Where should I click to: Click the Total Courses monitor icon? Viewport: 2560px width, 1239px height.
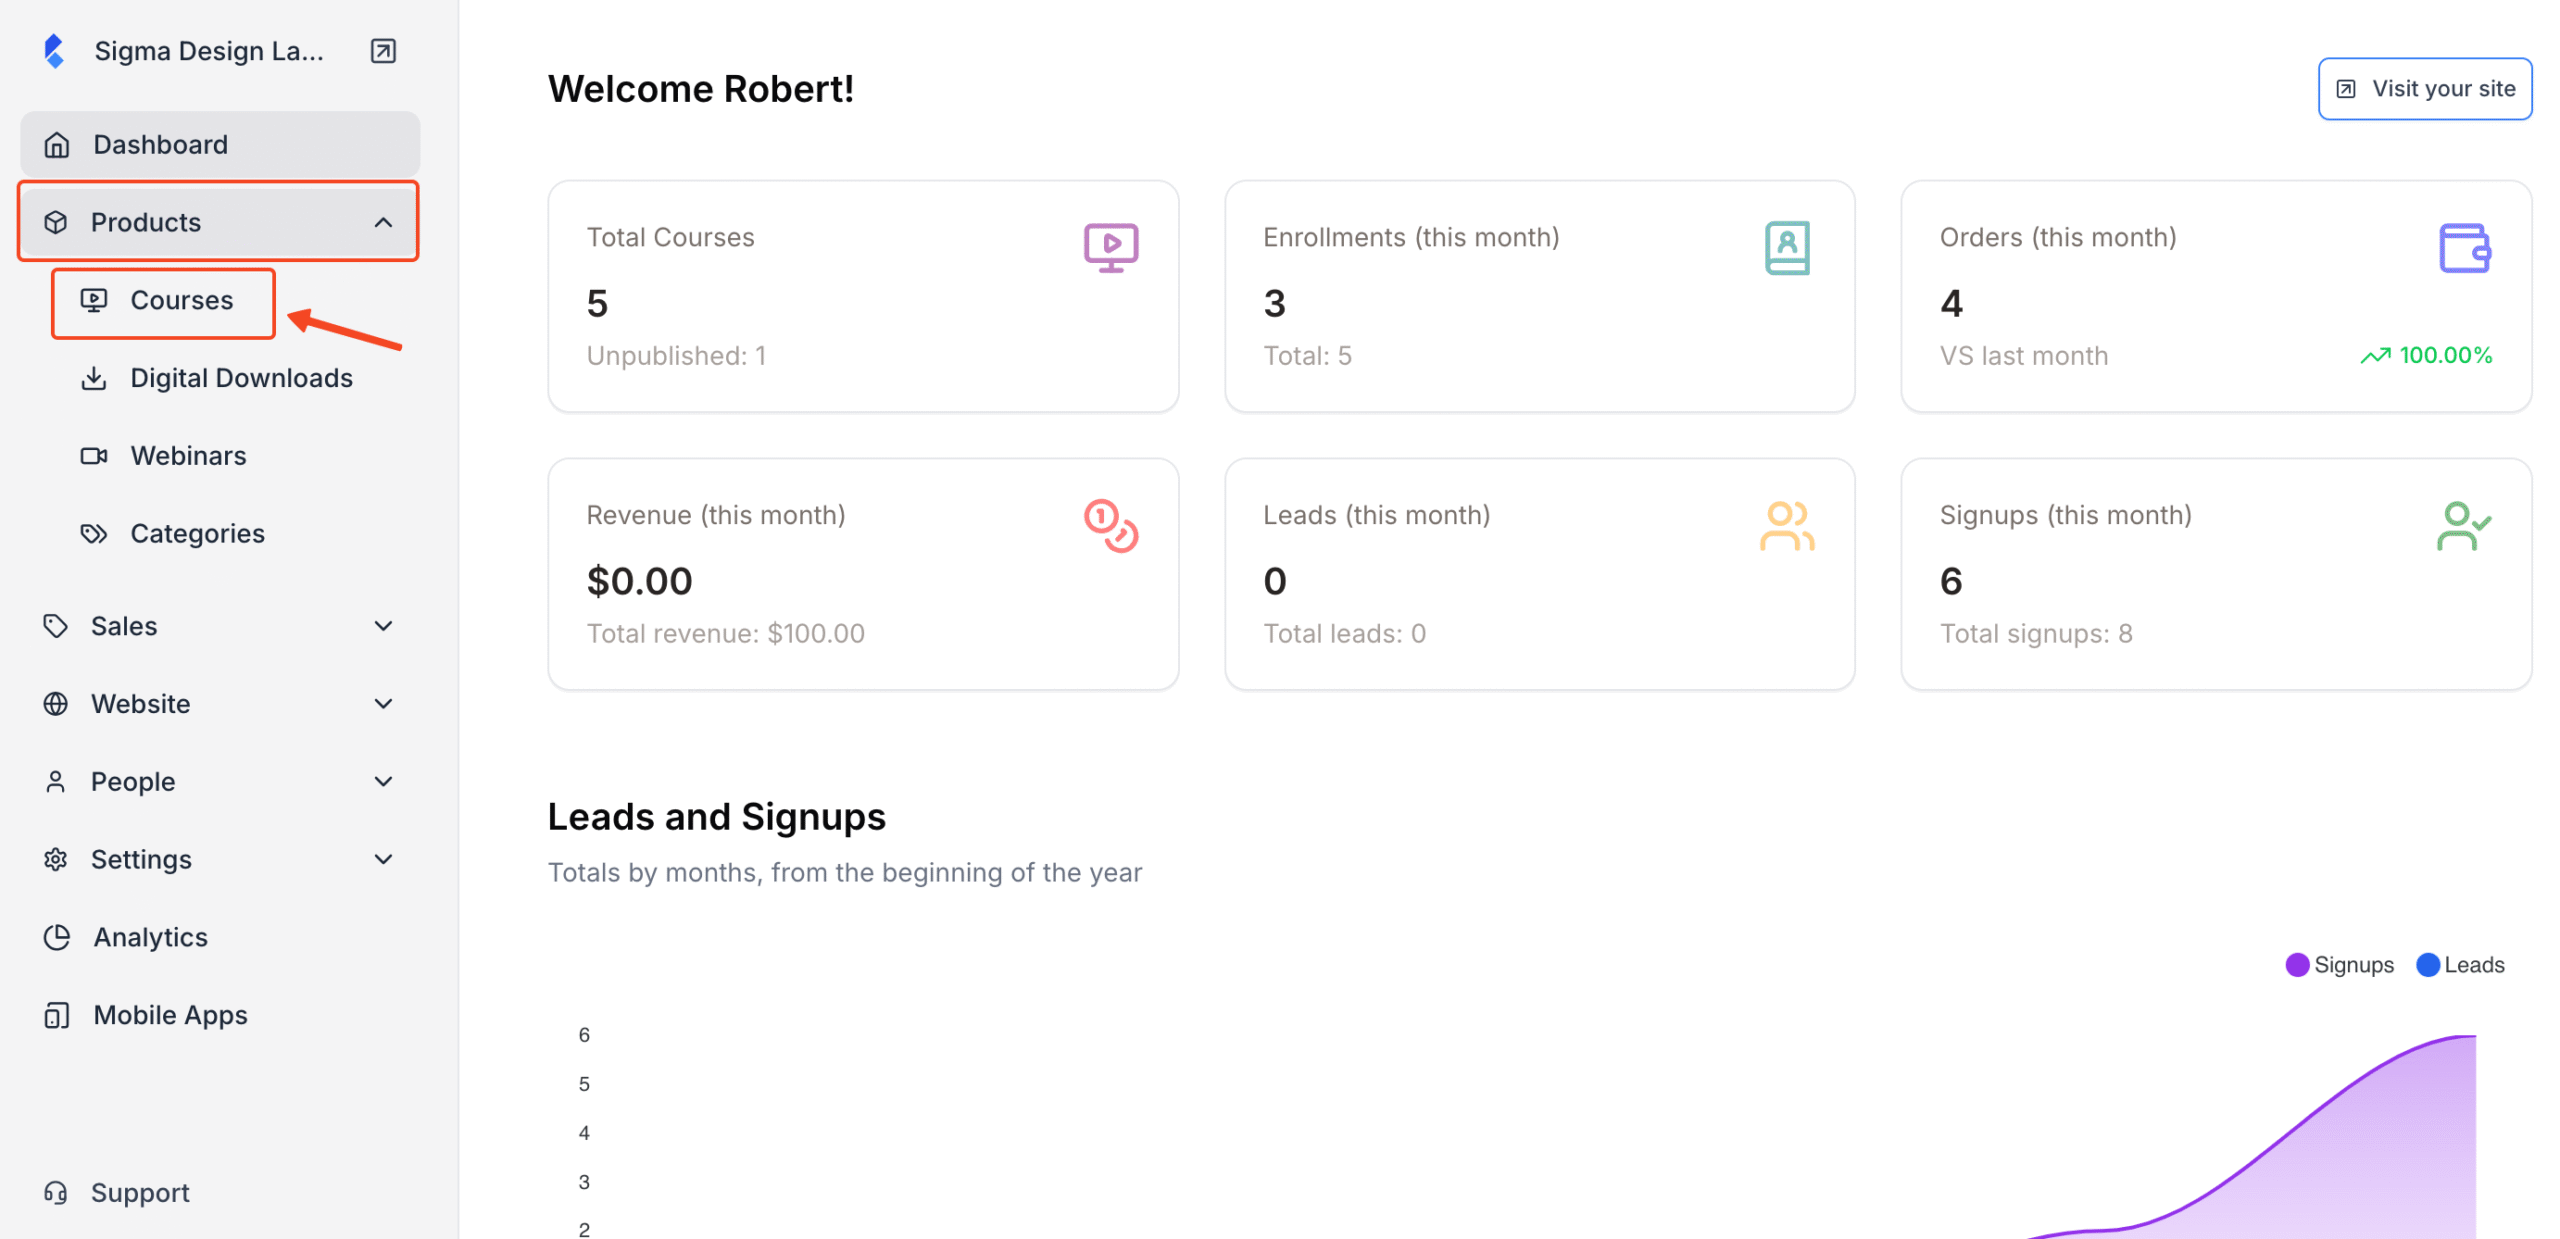1110,247
